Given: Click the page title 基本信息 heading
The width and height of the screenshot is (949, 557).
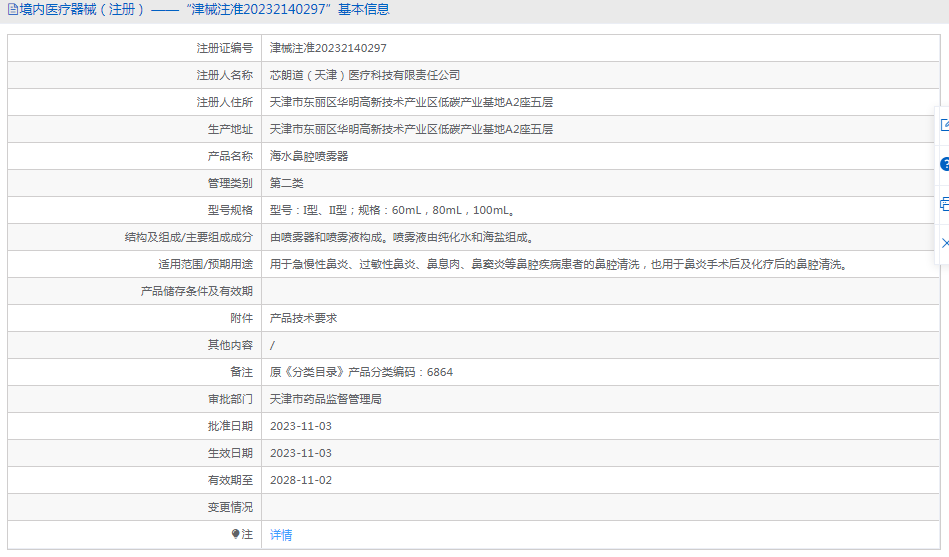Looking at the screenshot, I should (363, 10).
